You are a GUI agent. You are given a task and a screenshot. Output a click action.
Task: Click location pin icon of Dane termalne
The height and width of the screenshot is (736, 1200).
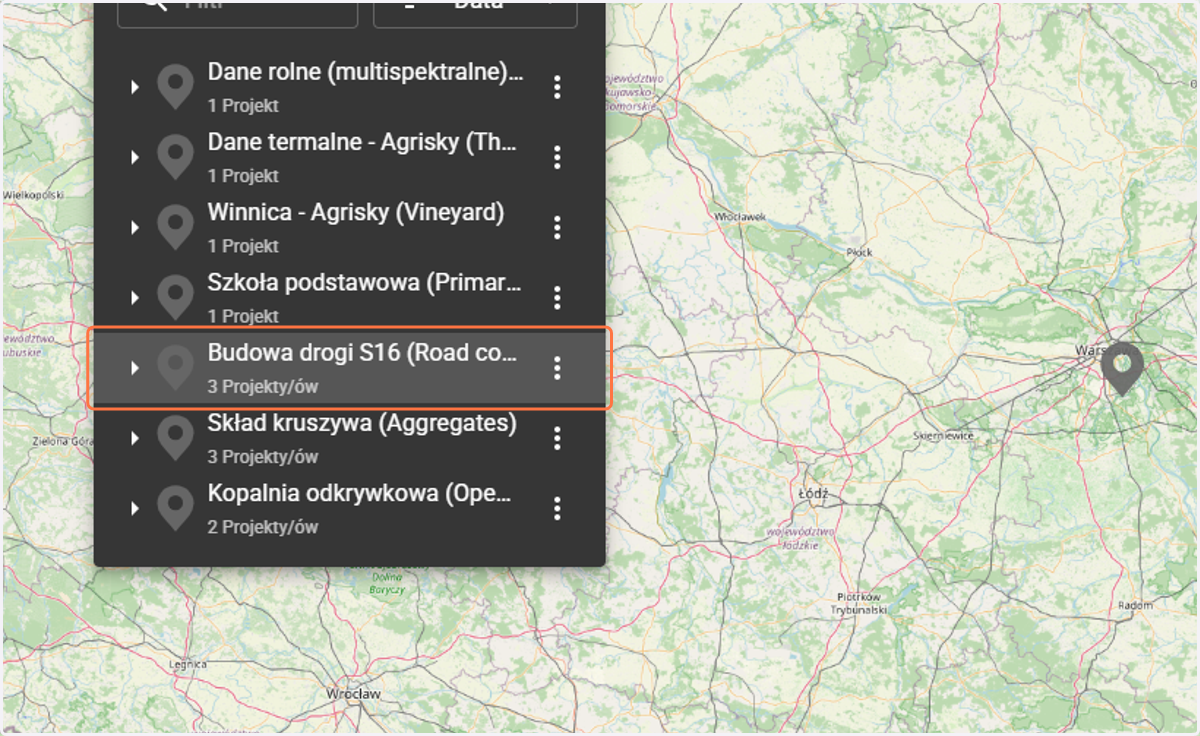176,157
